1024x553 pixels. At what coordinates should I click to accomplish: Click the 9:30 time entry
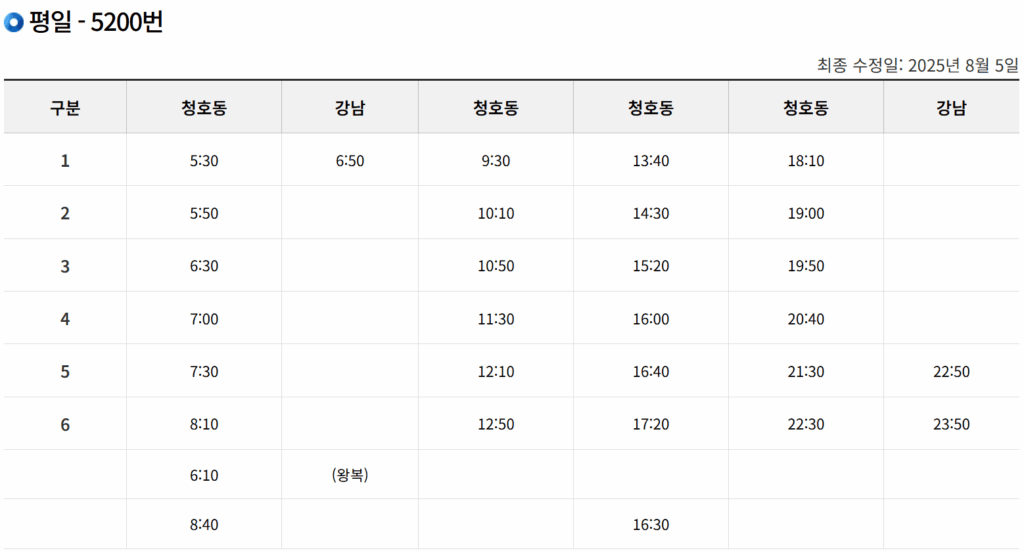[495, 161]
